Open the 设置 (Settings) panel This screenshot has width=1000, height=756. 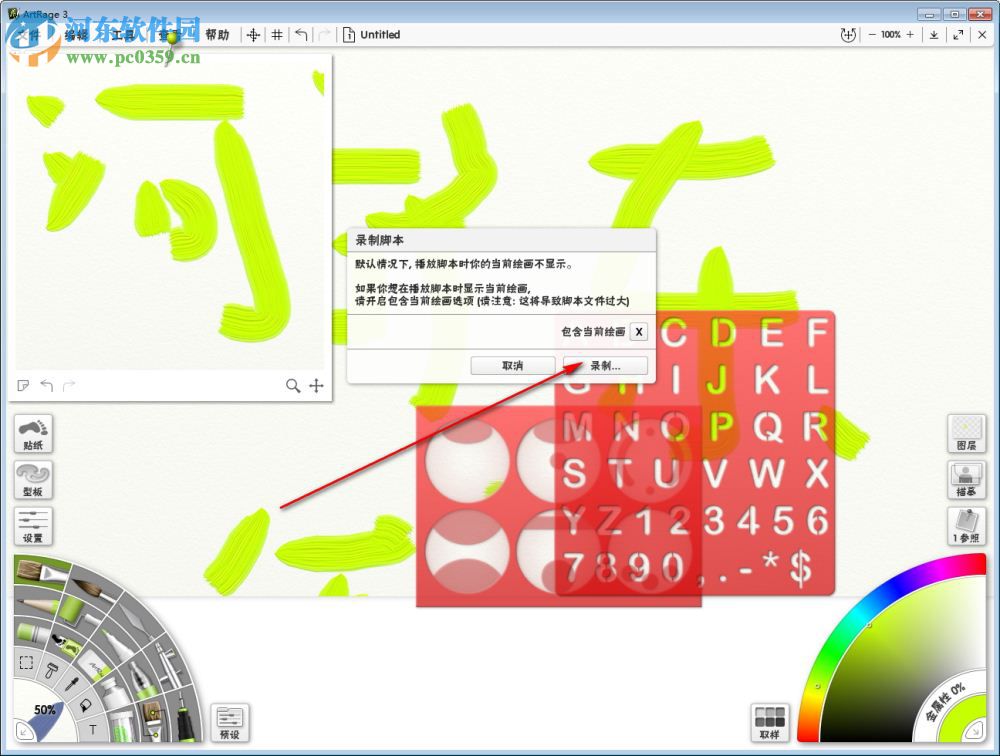[32, 524]
